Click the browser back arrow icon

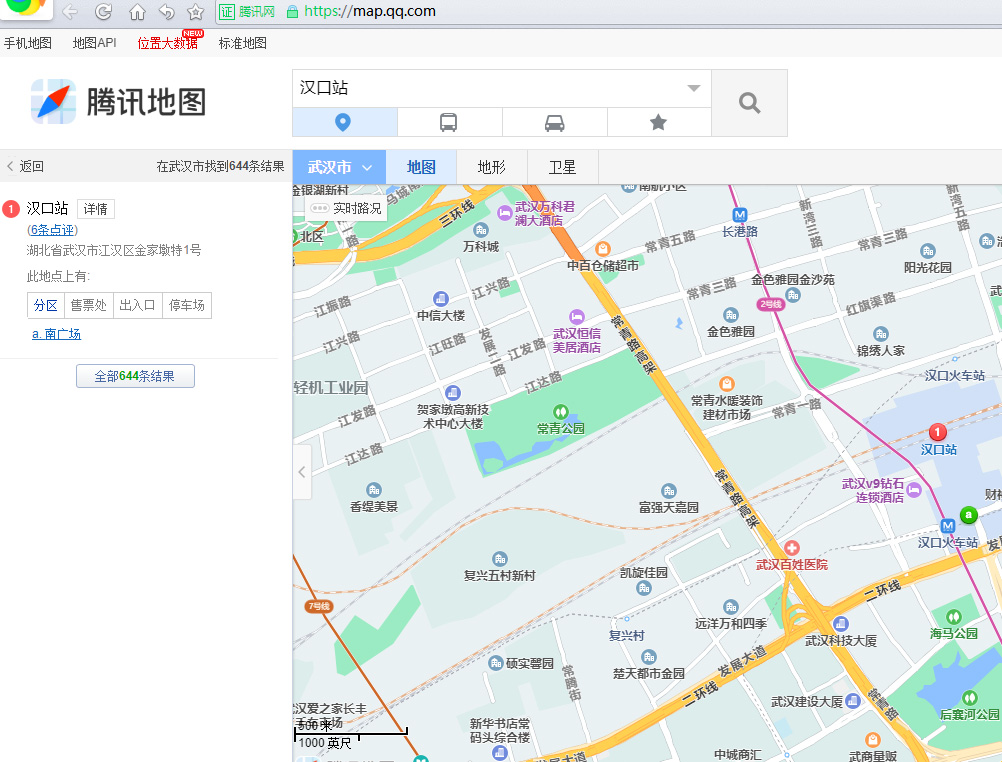[70, 12]
